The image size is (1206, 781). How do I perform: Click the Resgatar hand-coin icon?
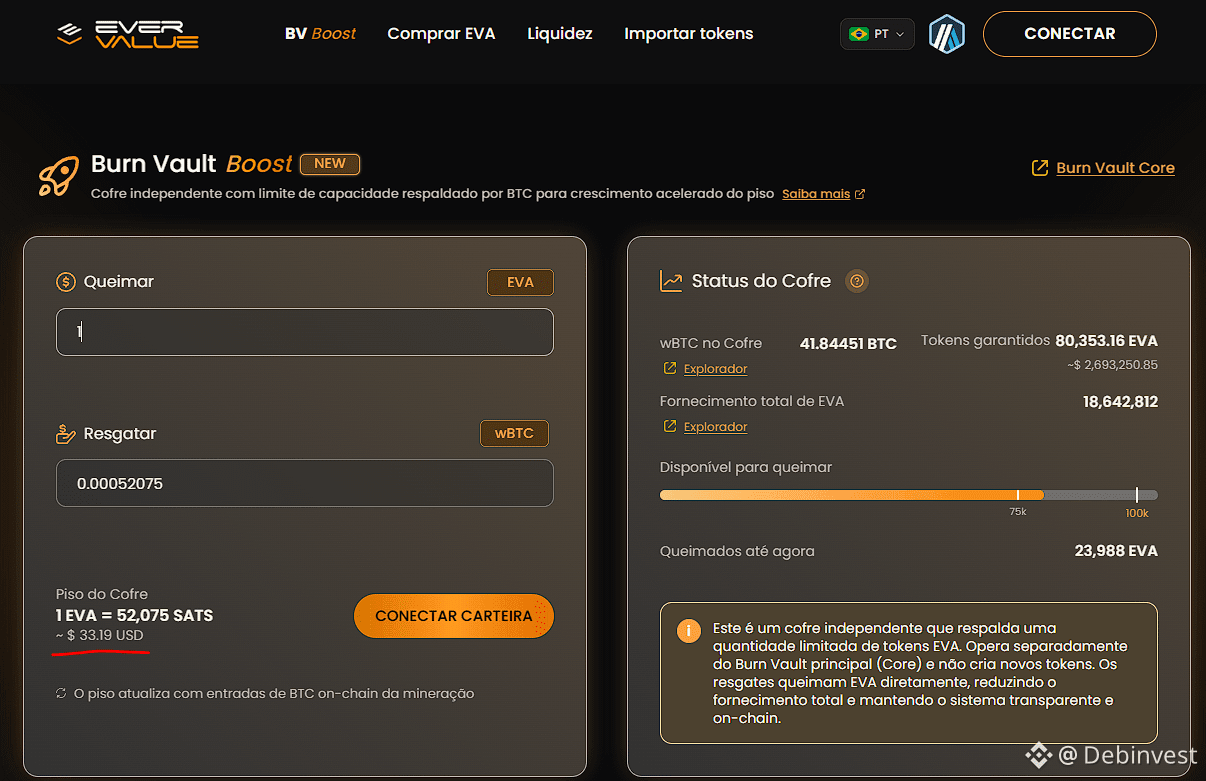click(66, 434)
